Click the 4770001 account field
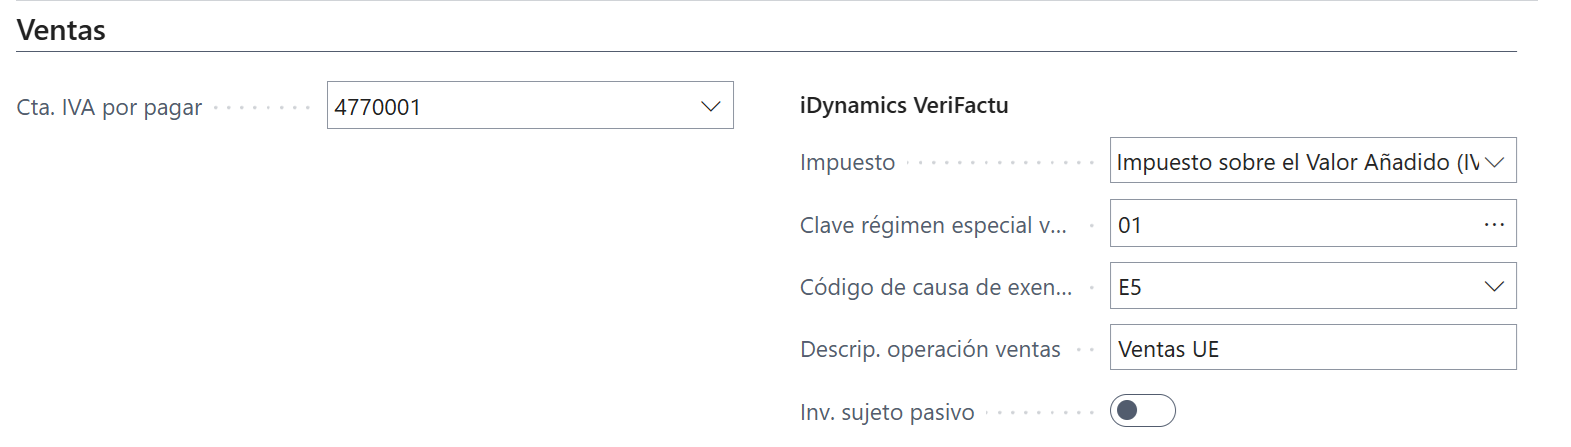The height and width of the screenshot is (447, 1571). [x=510, y=106]
